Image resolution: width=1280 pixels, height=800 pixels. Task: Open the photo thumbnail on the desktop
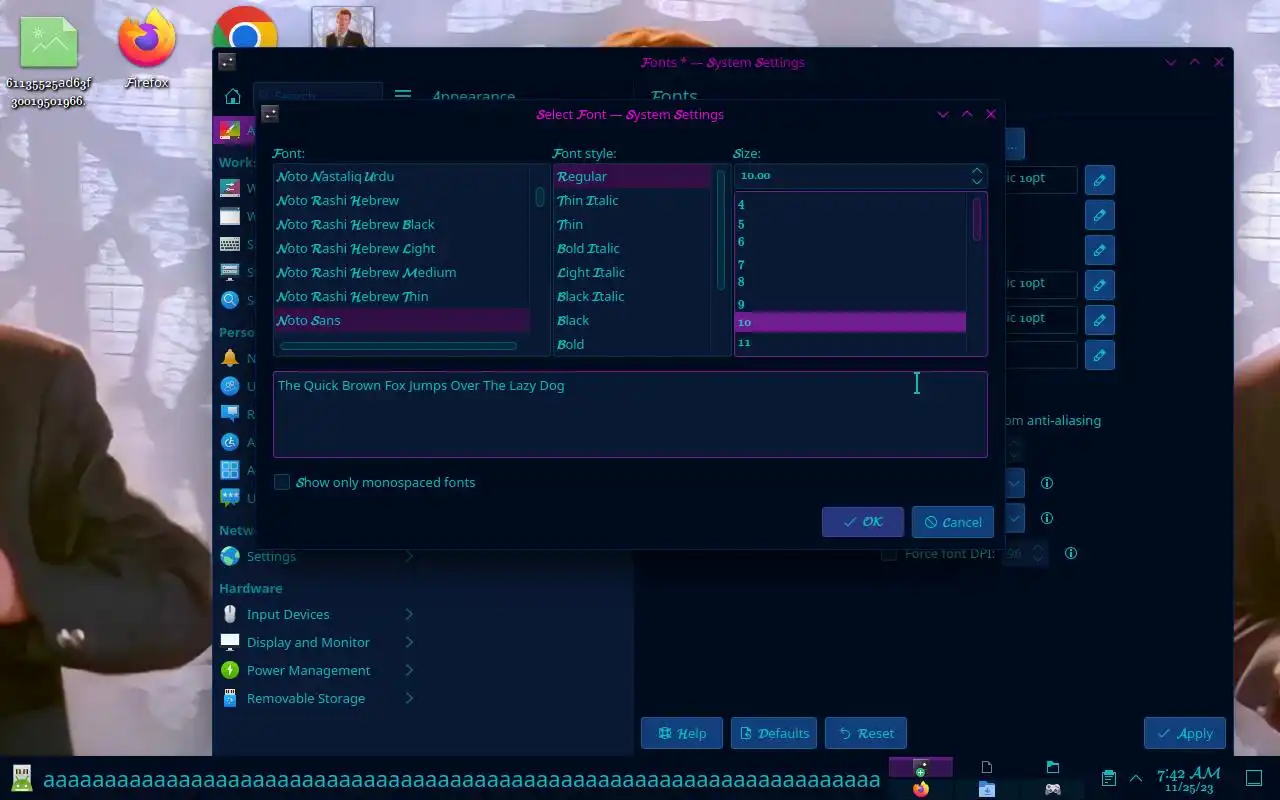[x=343, y=27]
